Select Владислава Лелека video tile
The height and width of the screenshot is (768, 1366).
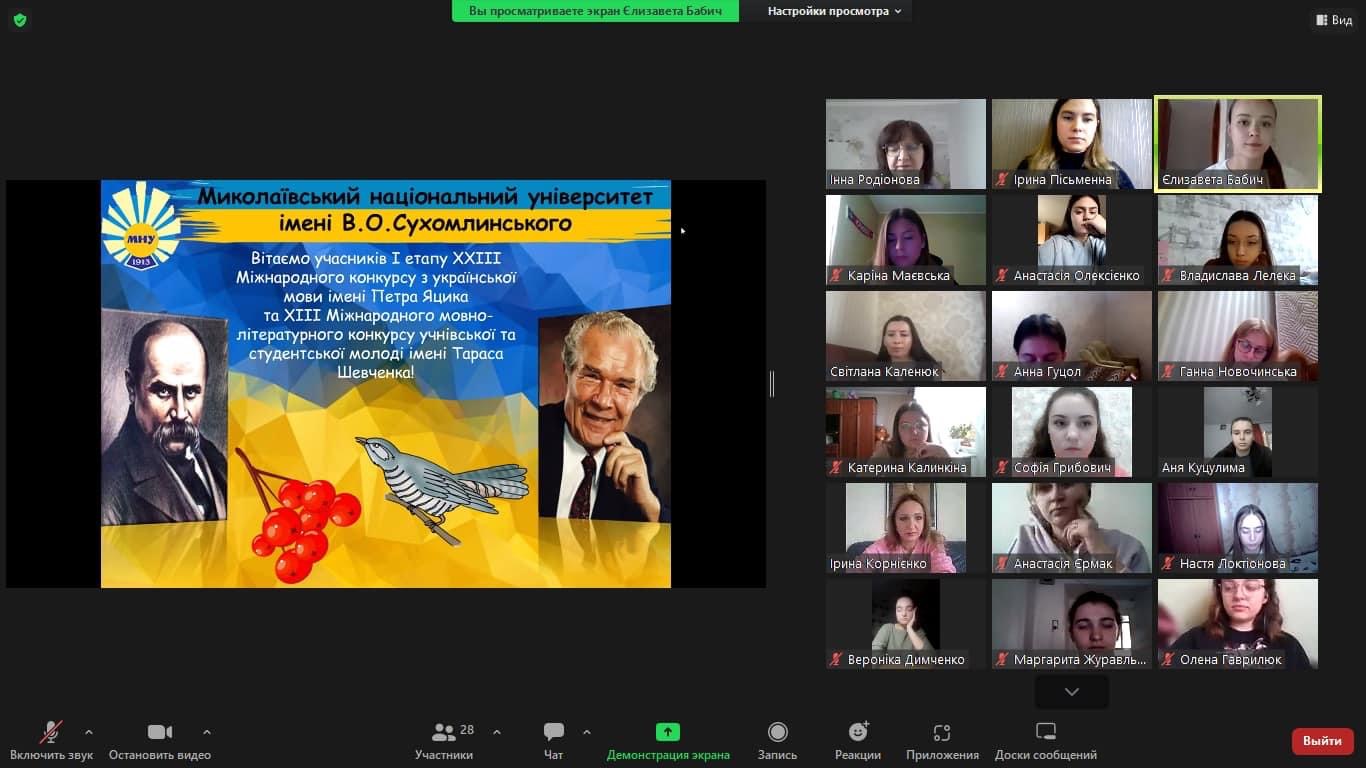coord(1238,240)
